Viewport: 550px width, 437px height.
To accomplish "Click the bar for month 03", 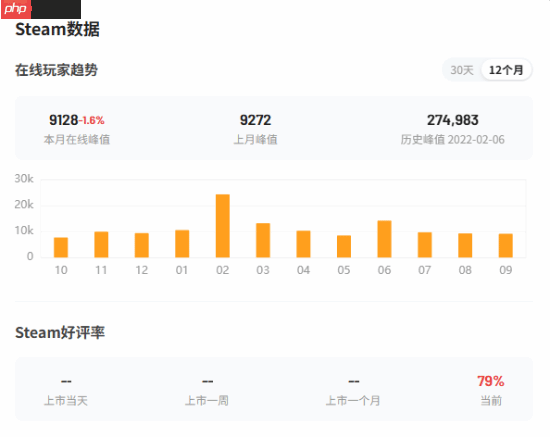I will [x=263, y=240].
